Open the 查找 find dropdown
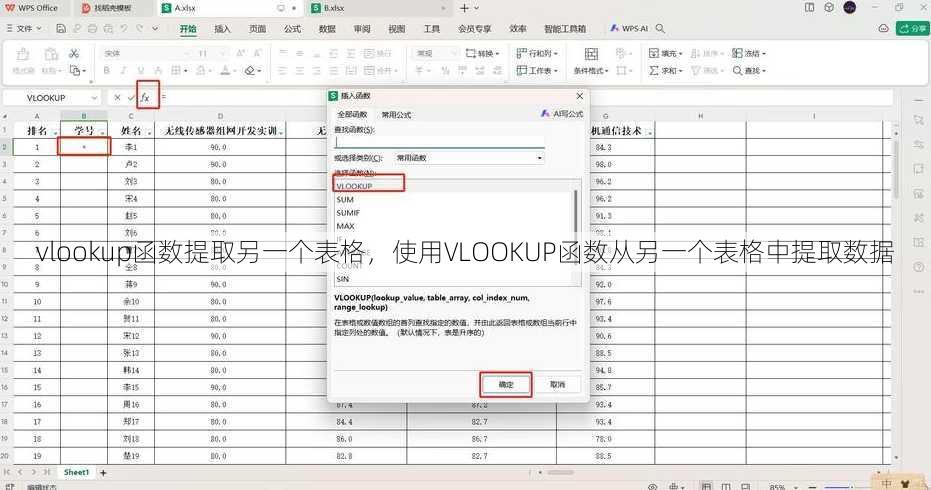The height and width of the screenshot is (490, 931). [x=749, y=71]
